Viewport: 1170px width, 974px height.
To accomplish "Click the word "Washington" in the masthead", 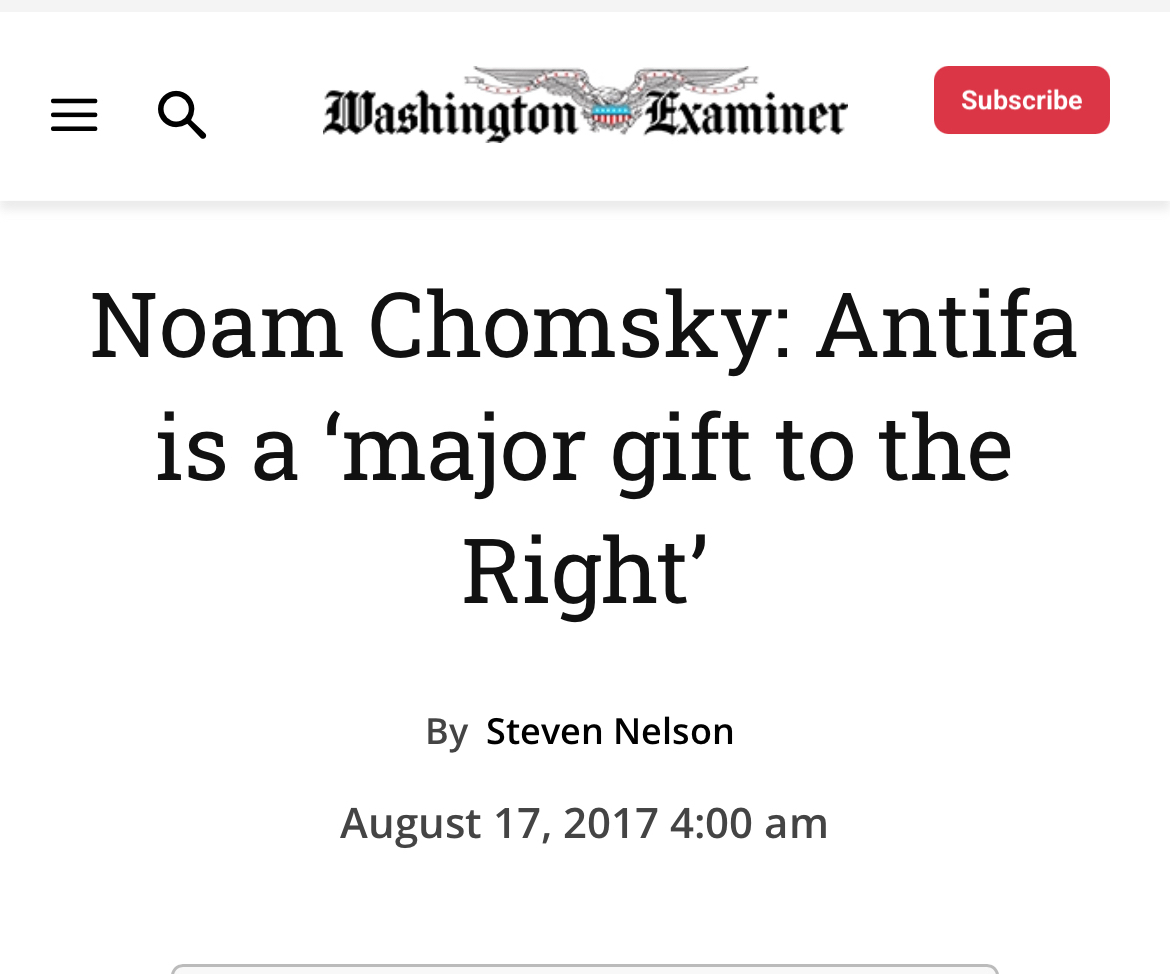I will pyautogui.click(x=450, y=114).
